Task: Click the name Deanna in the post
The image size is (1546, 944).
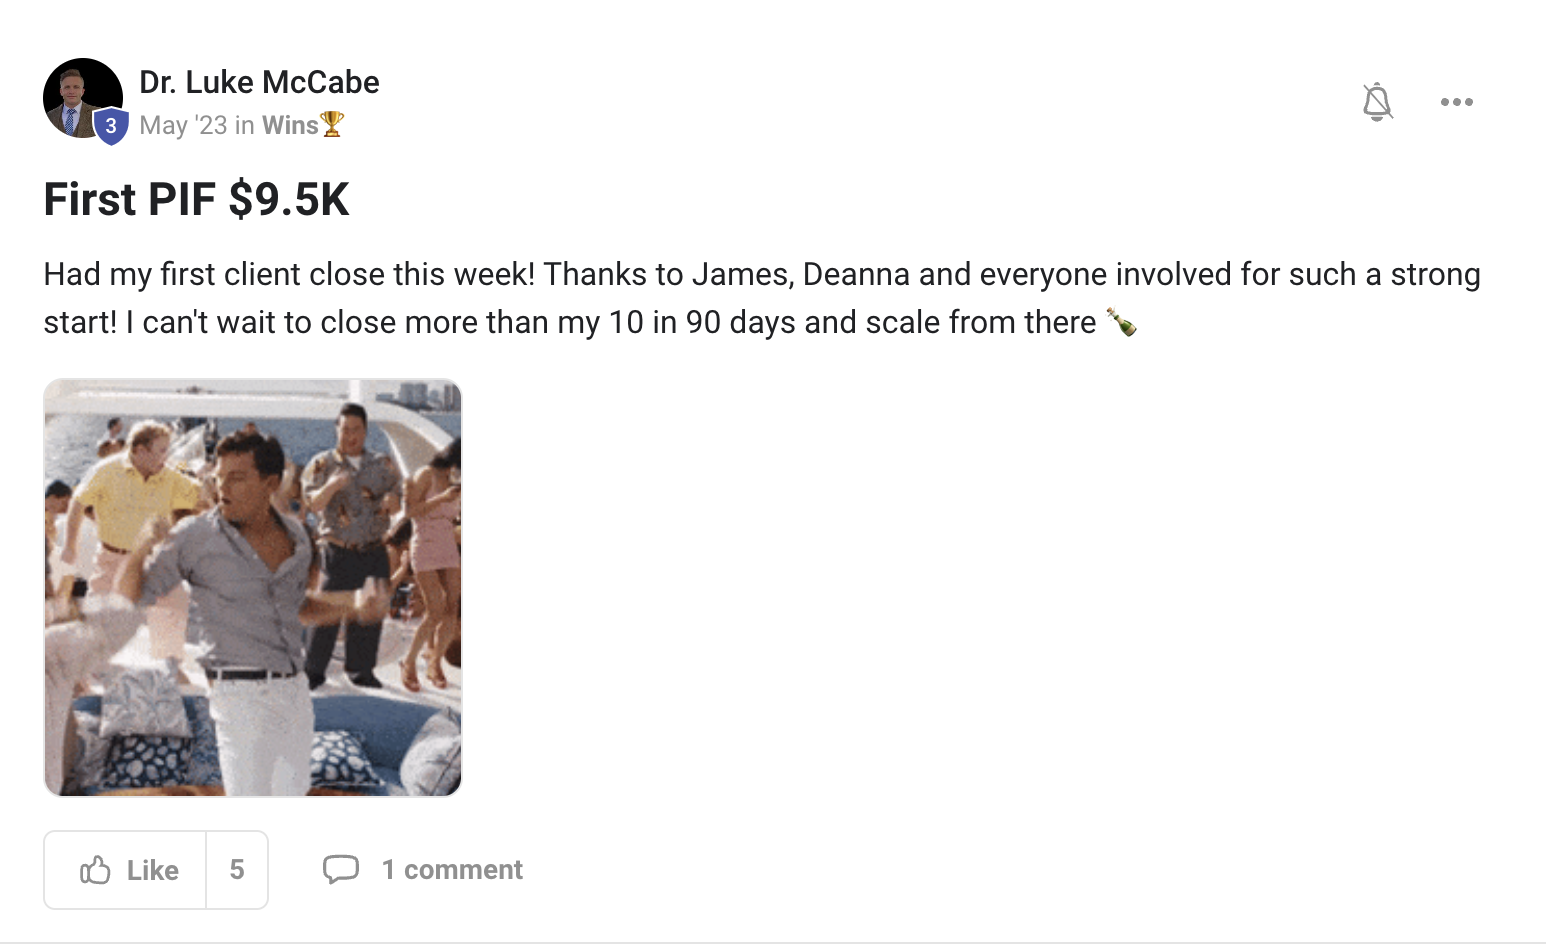Action: click(856, 274)
